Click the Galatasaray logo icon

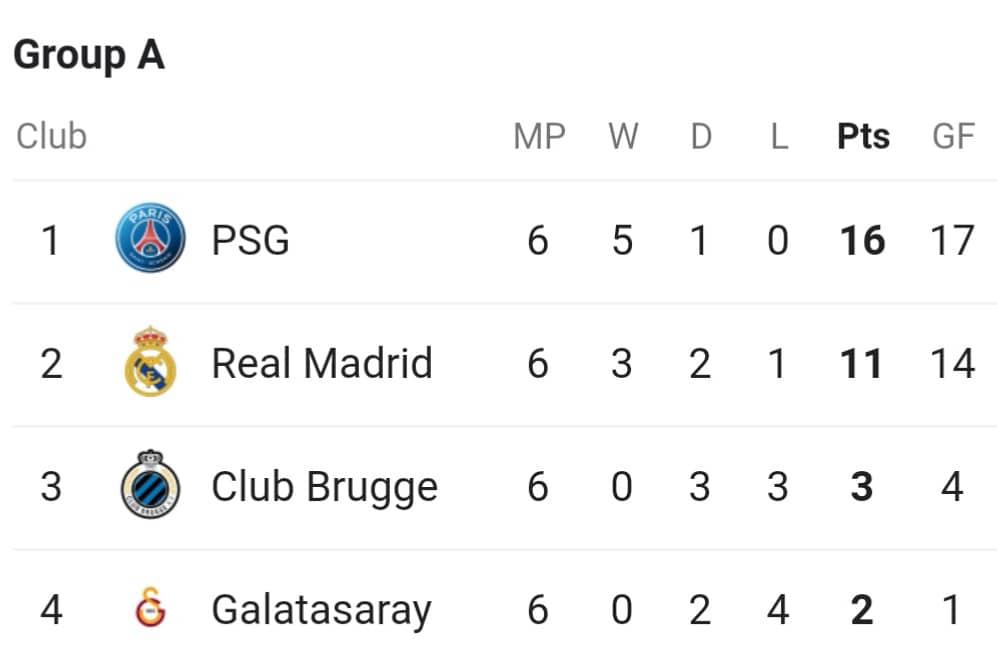tap(151, 607)
